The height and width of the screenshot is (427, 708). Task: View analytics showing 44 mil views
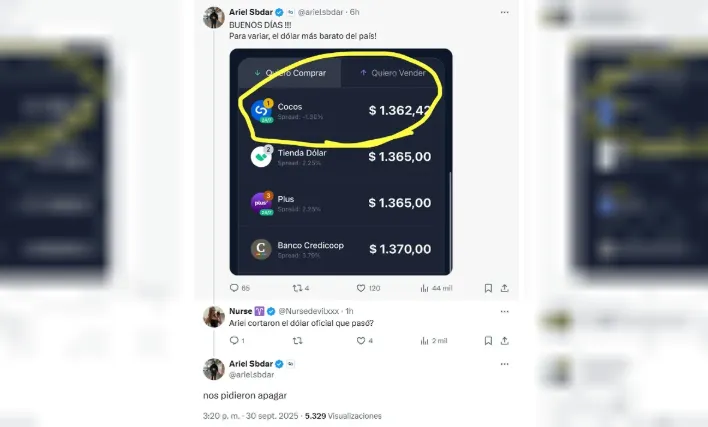tap(436, 288)
